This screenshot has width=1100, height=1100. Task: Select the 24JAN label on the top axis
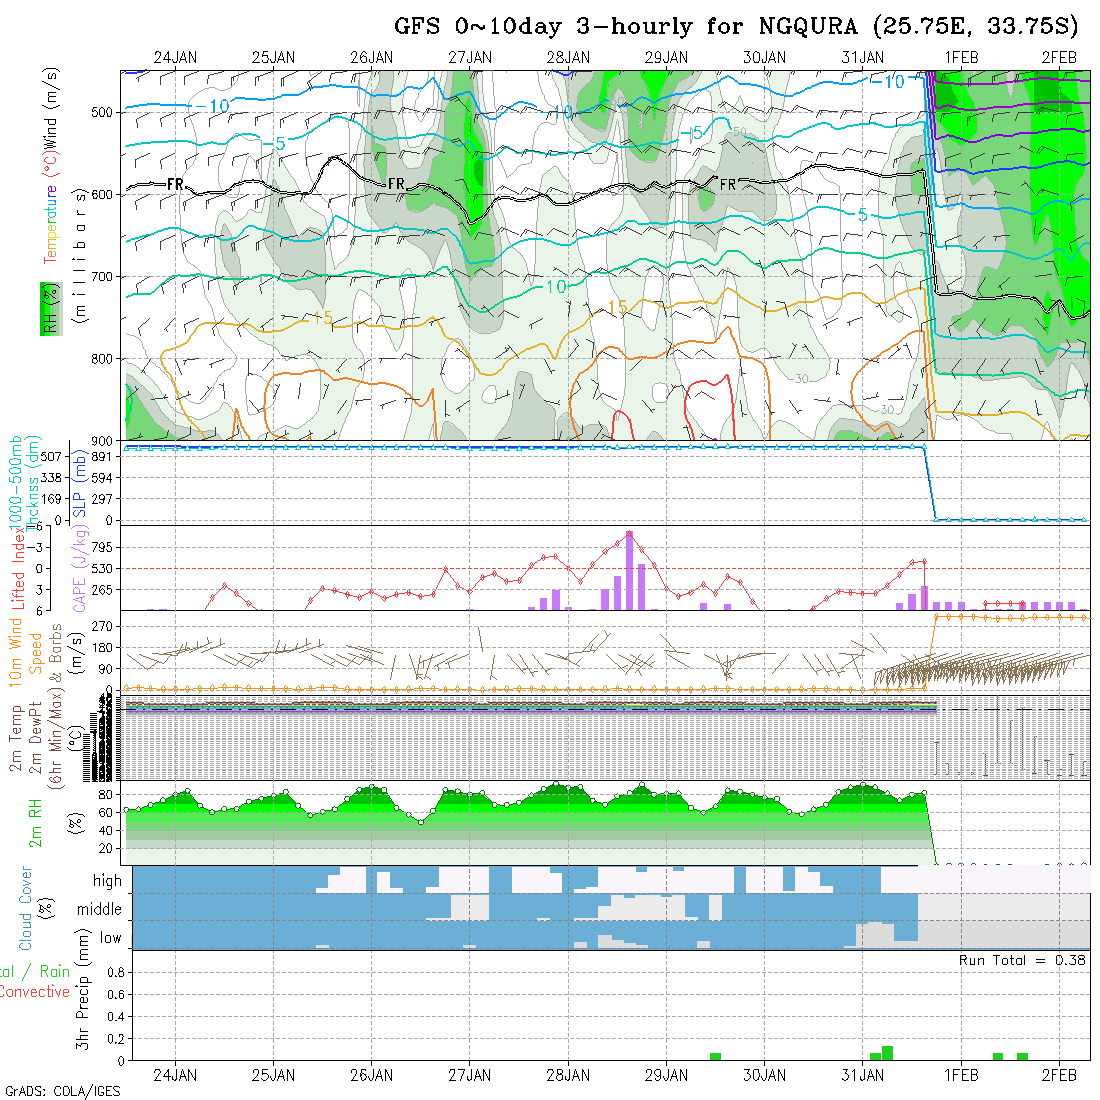(175, 58)
